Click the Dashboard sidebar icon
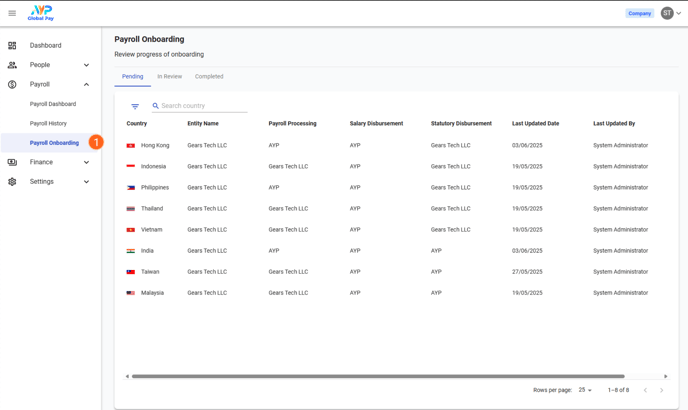The image size is (688, 410). pos(12,46)
